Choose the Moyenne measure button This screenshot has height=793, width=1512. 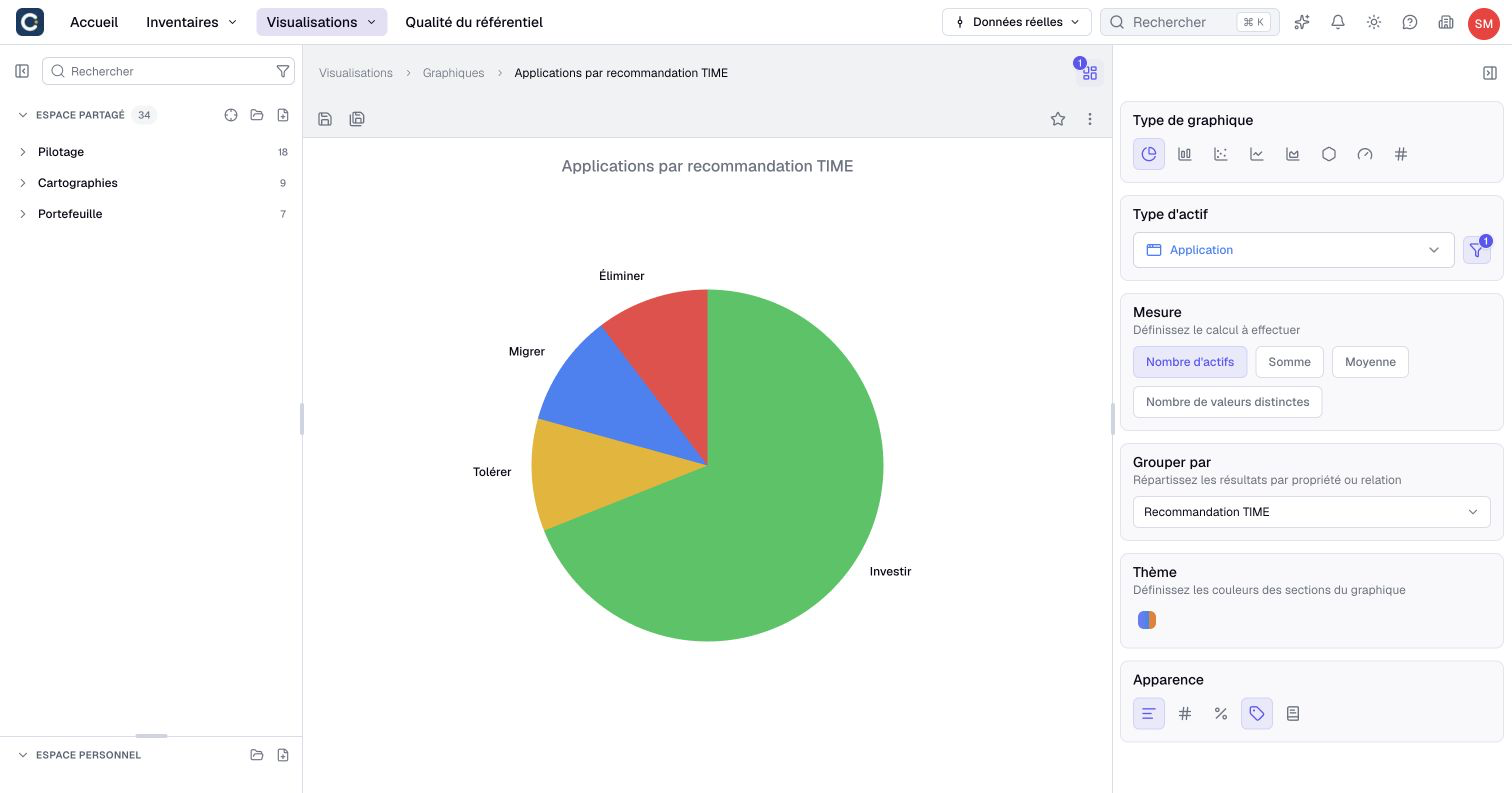pos(1370,362)
